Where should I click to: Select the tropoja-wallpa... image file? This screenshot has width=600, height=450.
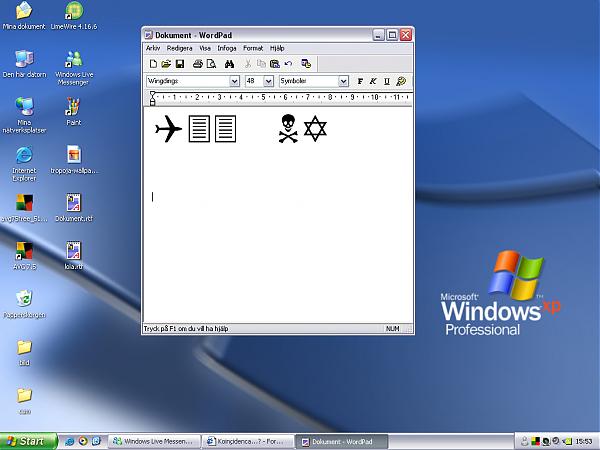point(74,160)
